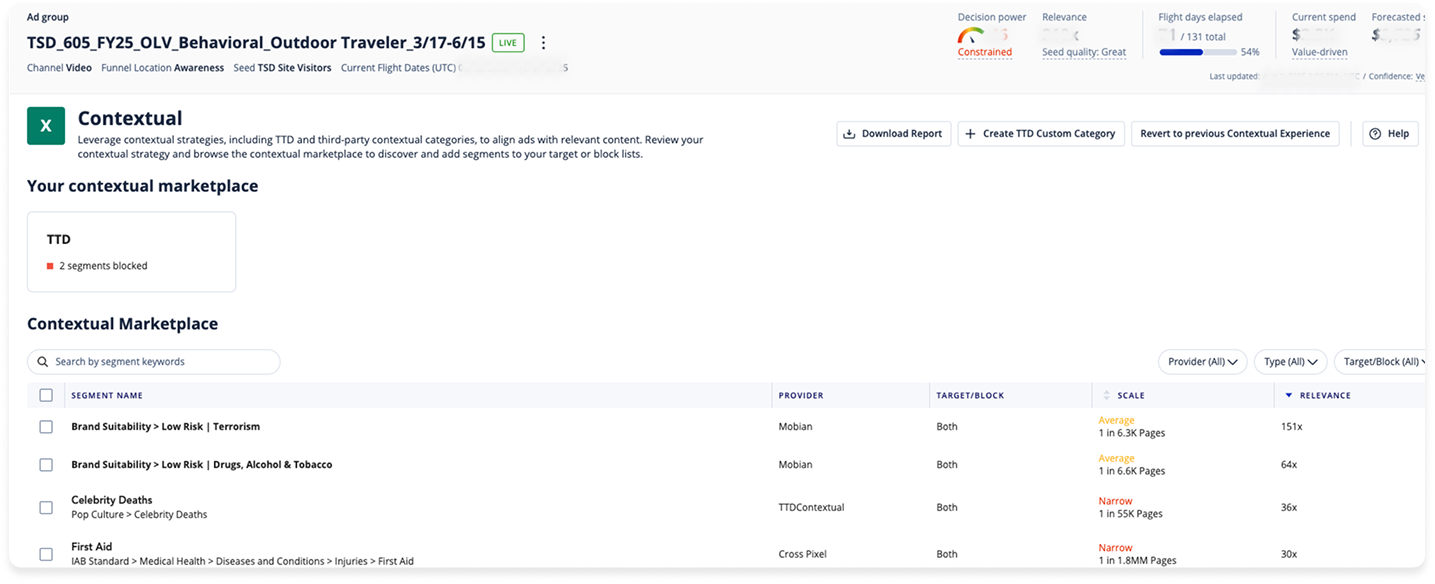Select the Terrorism brand suitability segment checkbox
Viewport: 1435px width, 584px height.
click(x=45, y=425)
